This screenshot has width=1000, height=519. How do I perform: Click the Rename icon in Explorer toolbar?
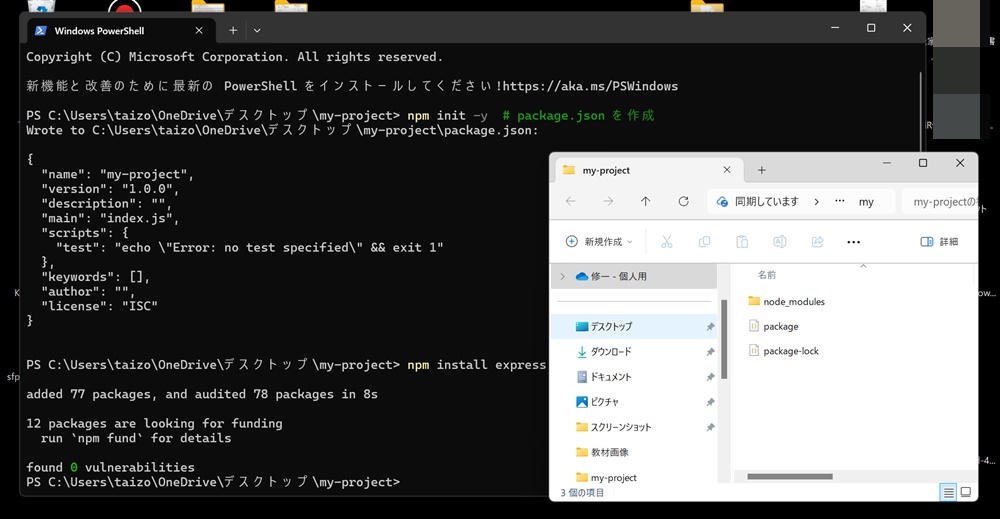tap(779, 242)
